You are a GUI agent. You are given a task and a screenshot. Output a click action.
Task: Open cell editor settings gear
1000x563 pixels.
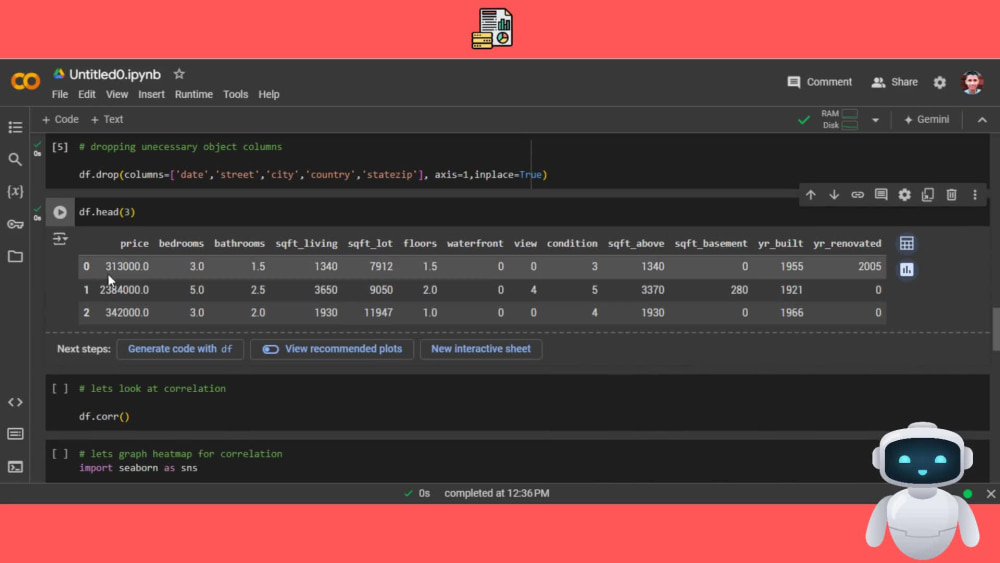[904, 195]
